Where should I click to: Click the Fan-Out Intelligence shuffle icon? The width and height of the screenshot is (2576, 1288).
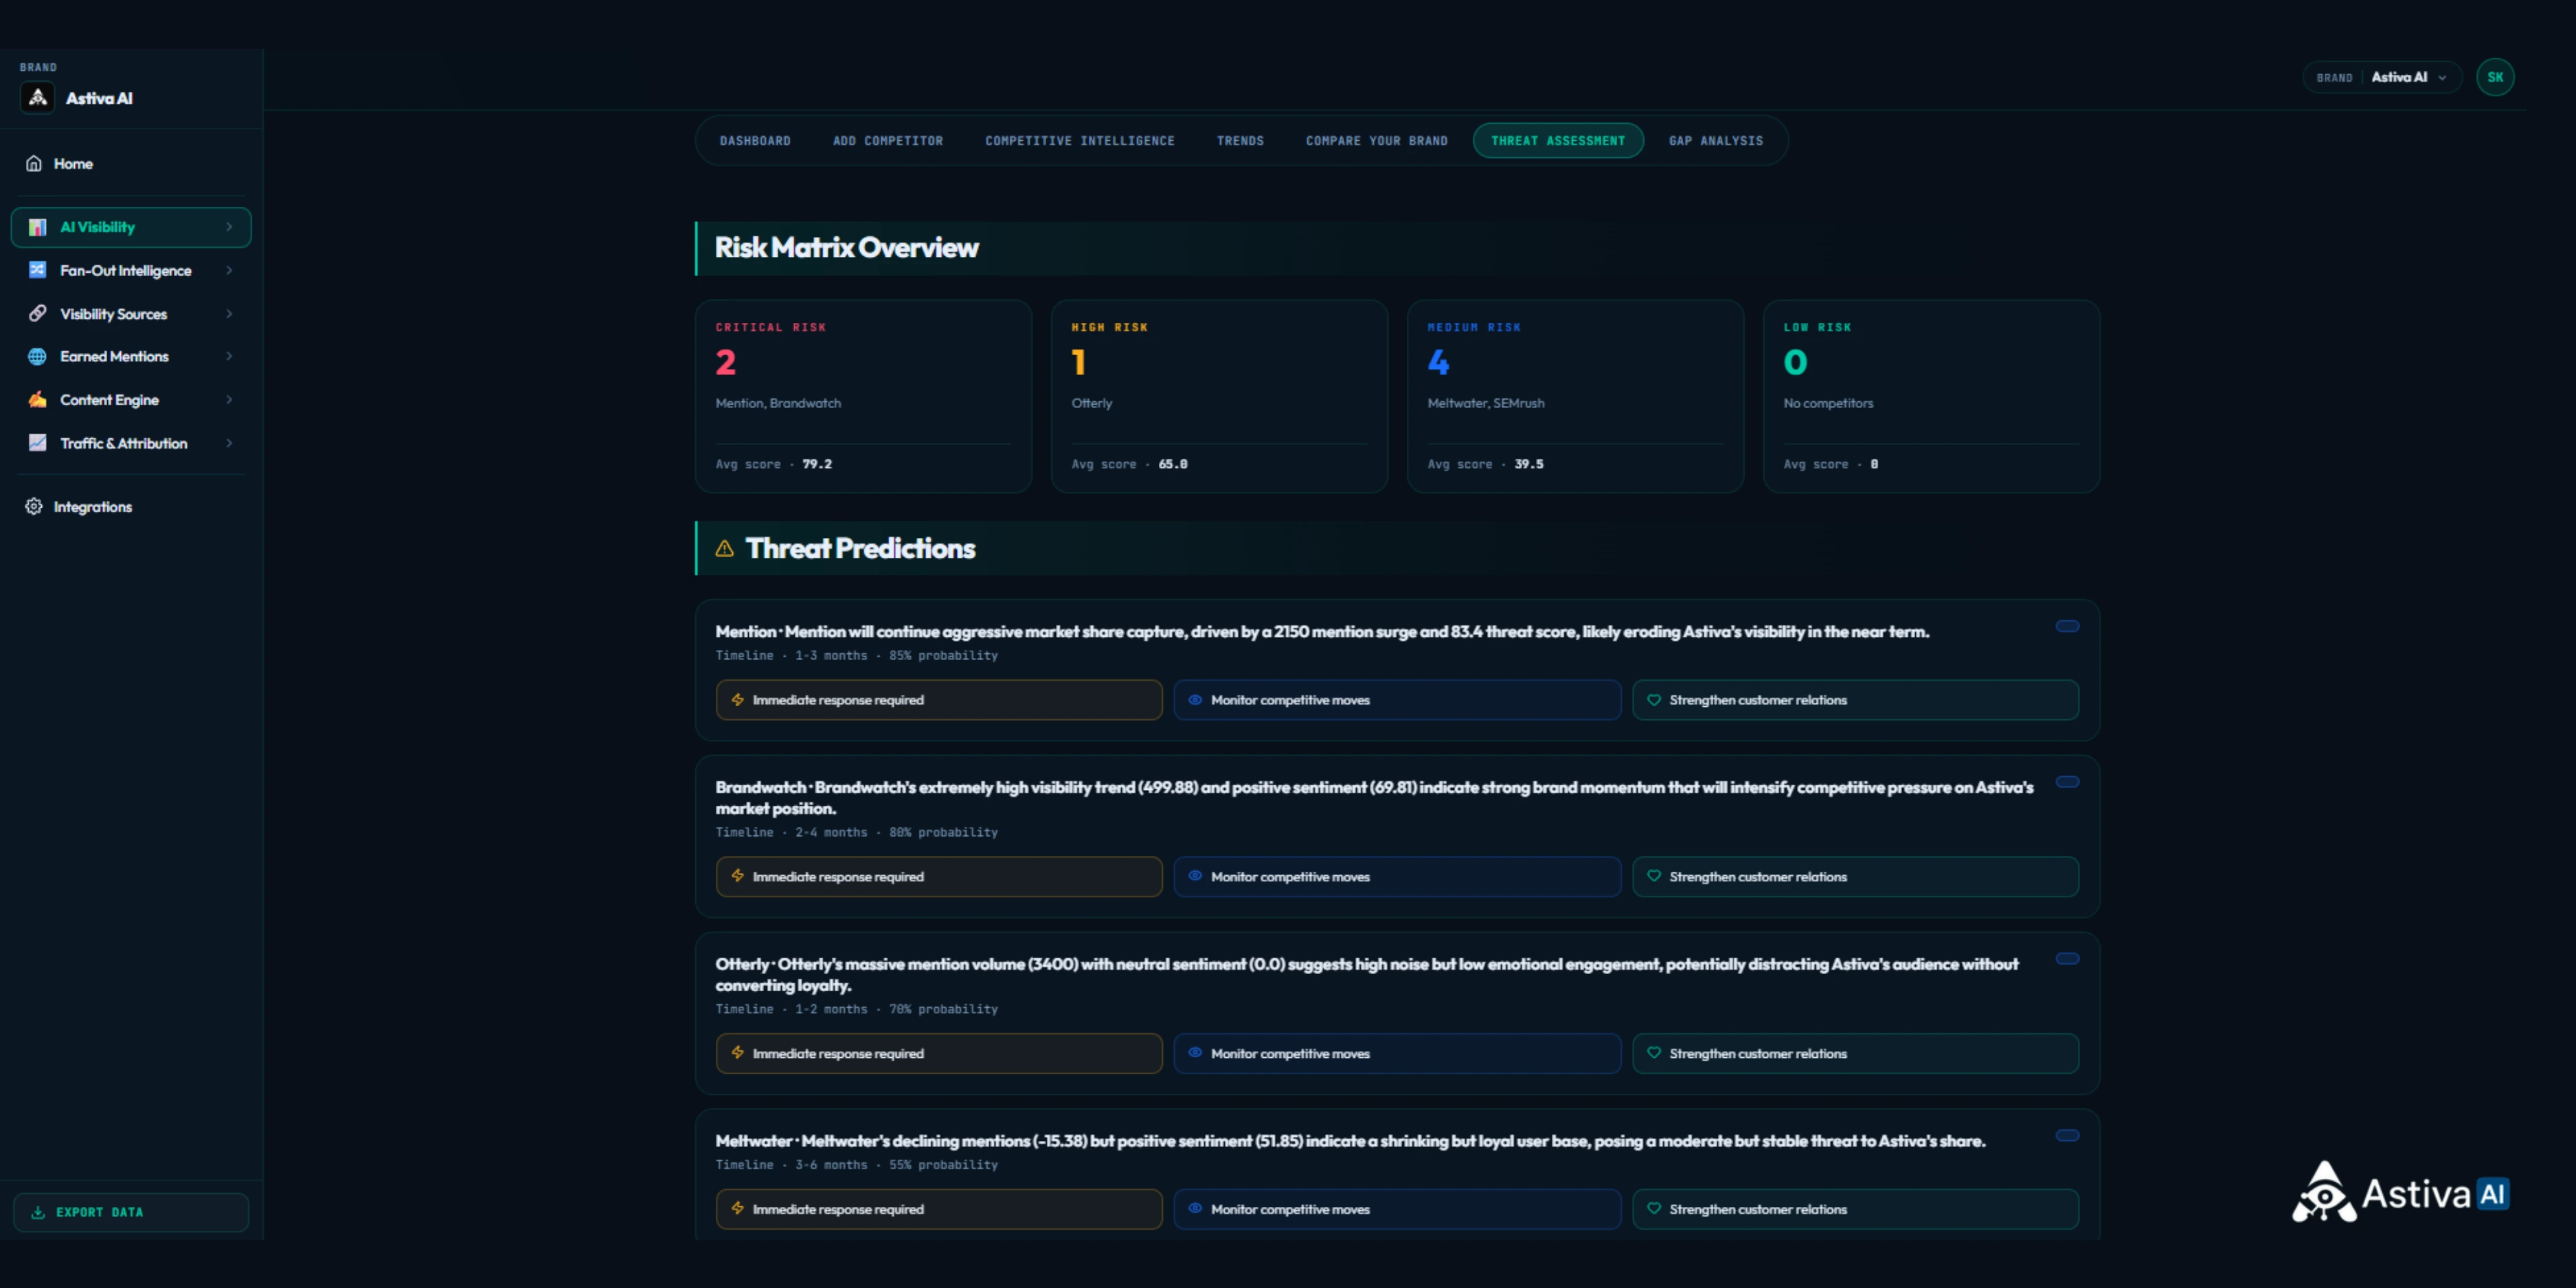37,270
